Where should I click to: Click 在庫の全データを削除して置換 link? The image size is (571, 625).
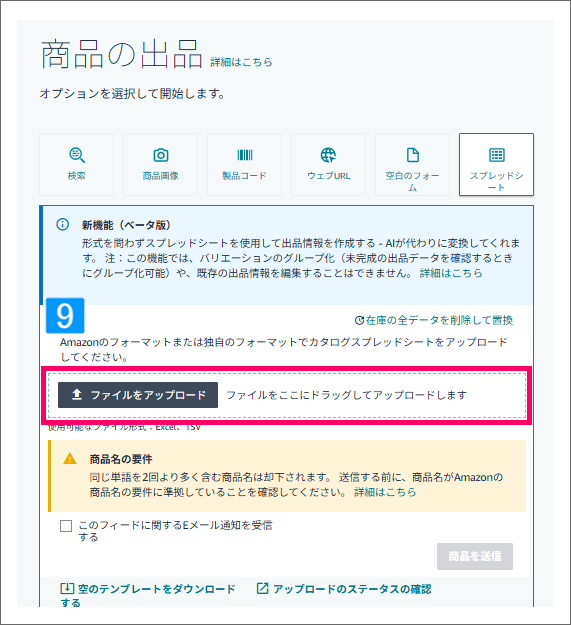tap(439, 320)
